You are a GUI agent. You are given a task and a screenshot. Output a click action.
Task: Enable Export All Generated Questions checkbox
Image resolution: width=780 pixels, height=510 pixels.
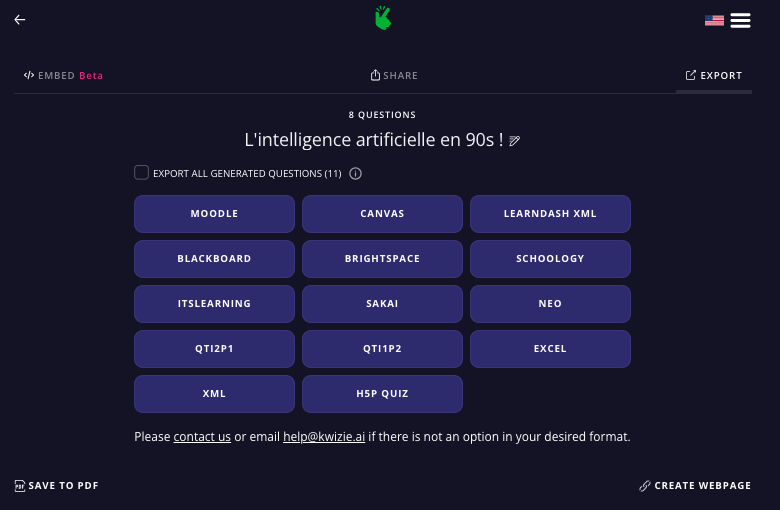[142, 173]
